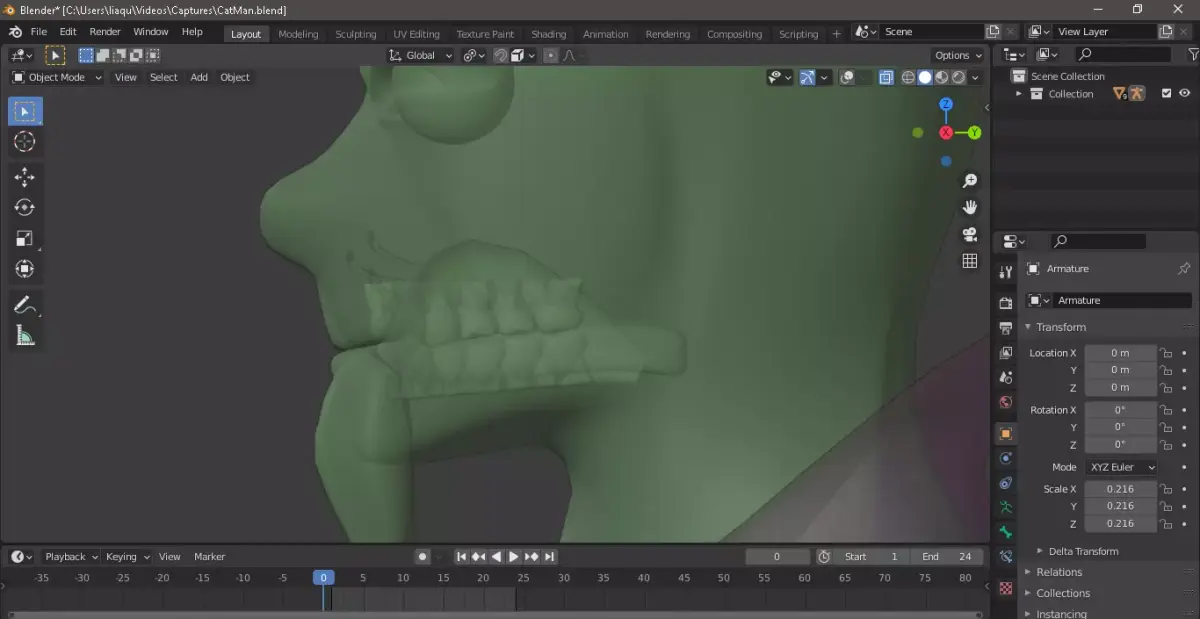Toggle the Location X lock icon
This screenshot has height=619, width=1200.
click(1166, 353)
